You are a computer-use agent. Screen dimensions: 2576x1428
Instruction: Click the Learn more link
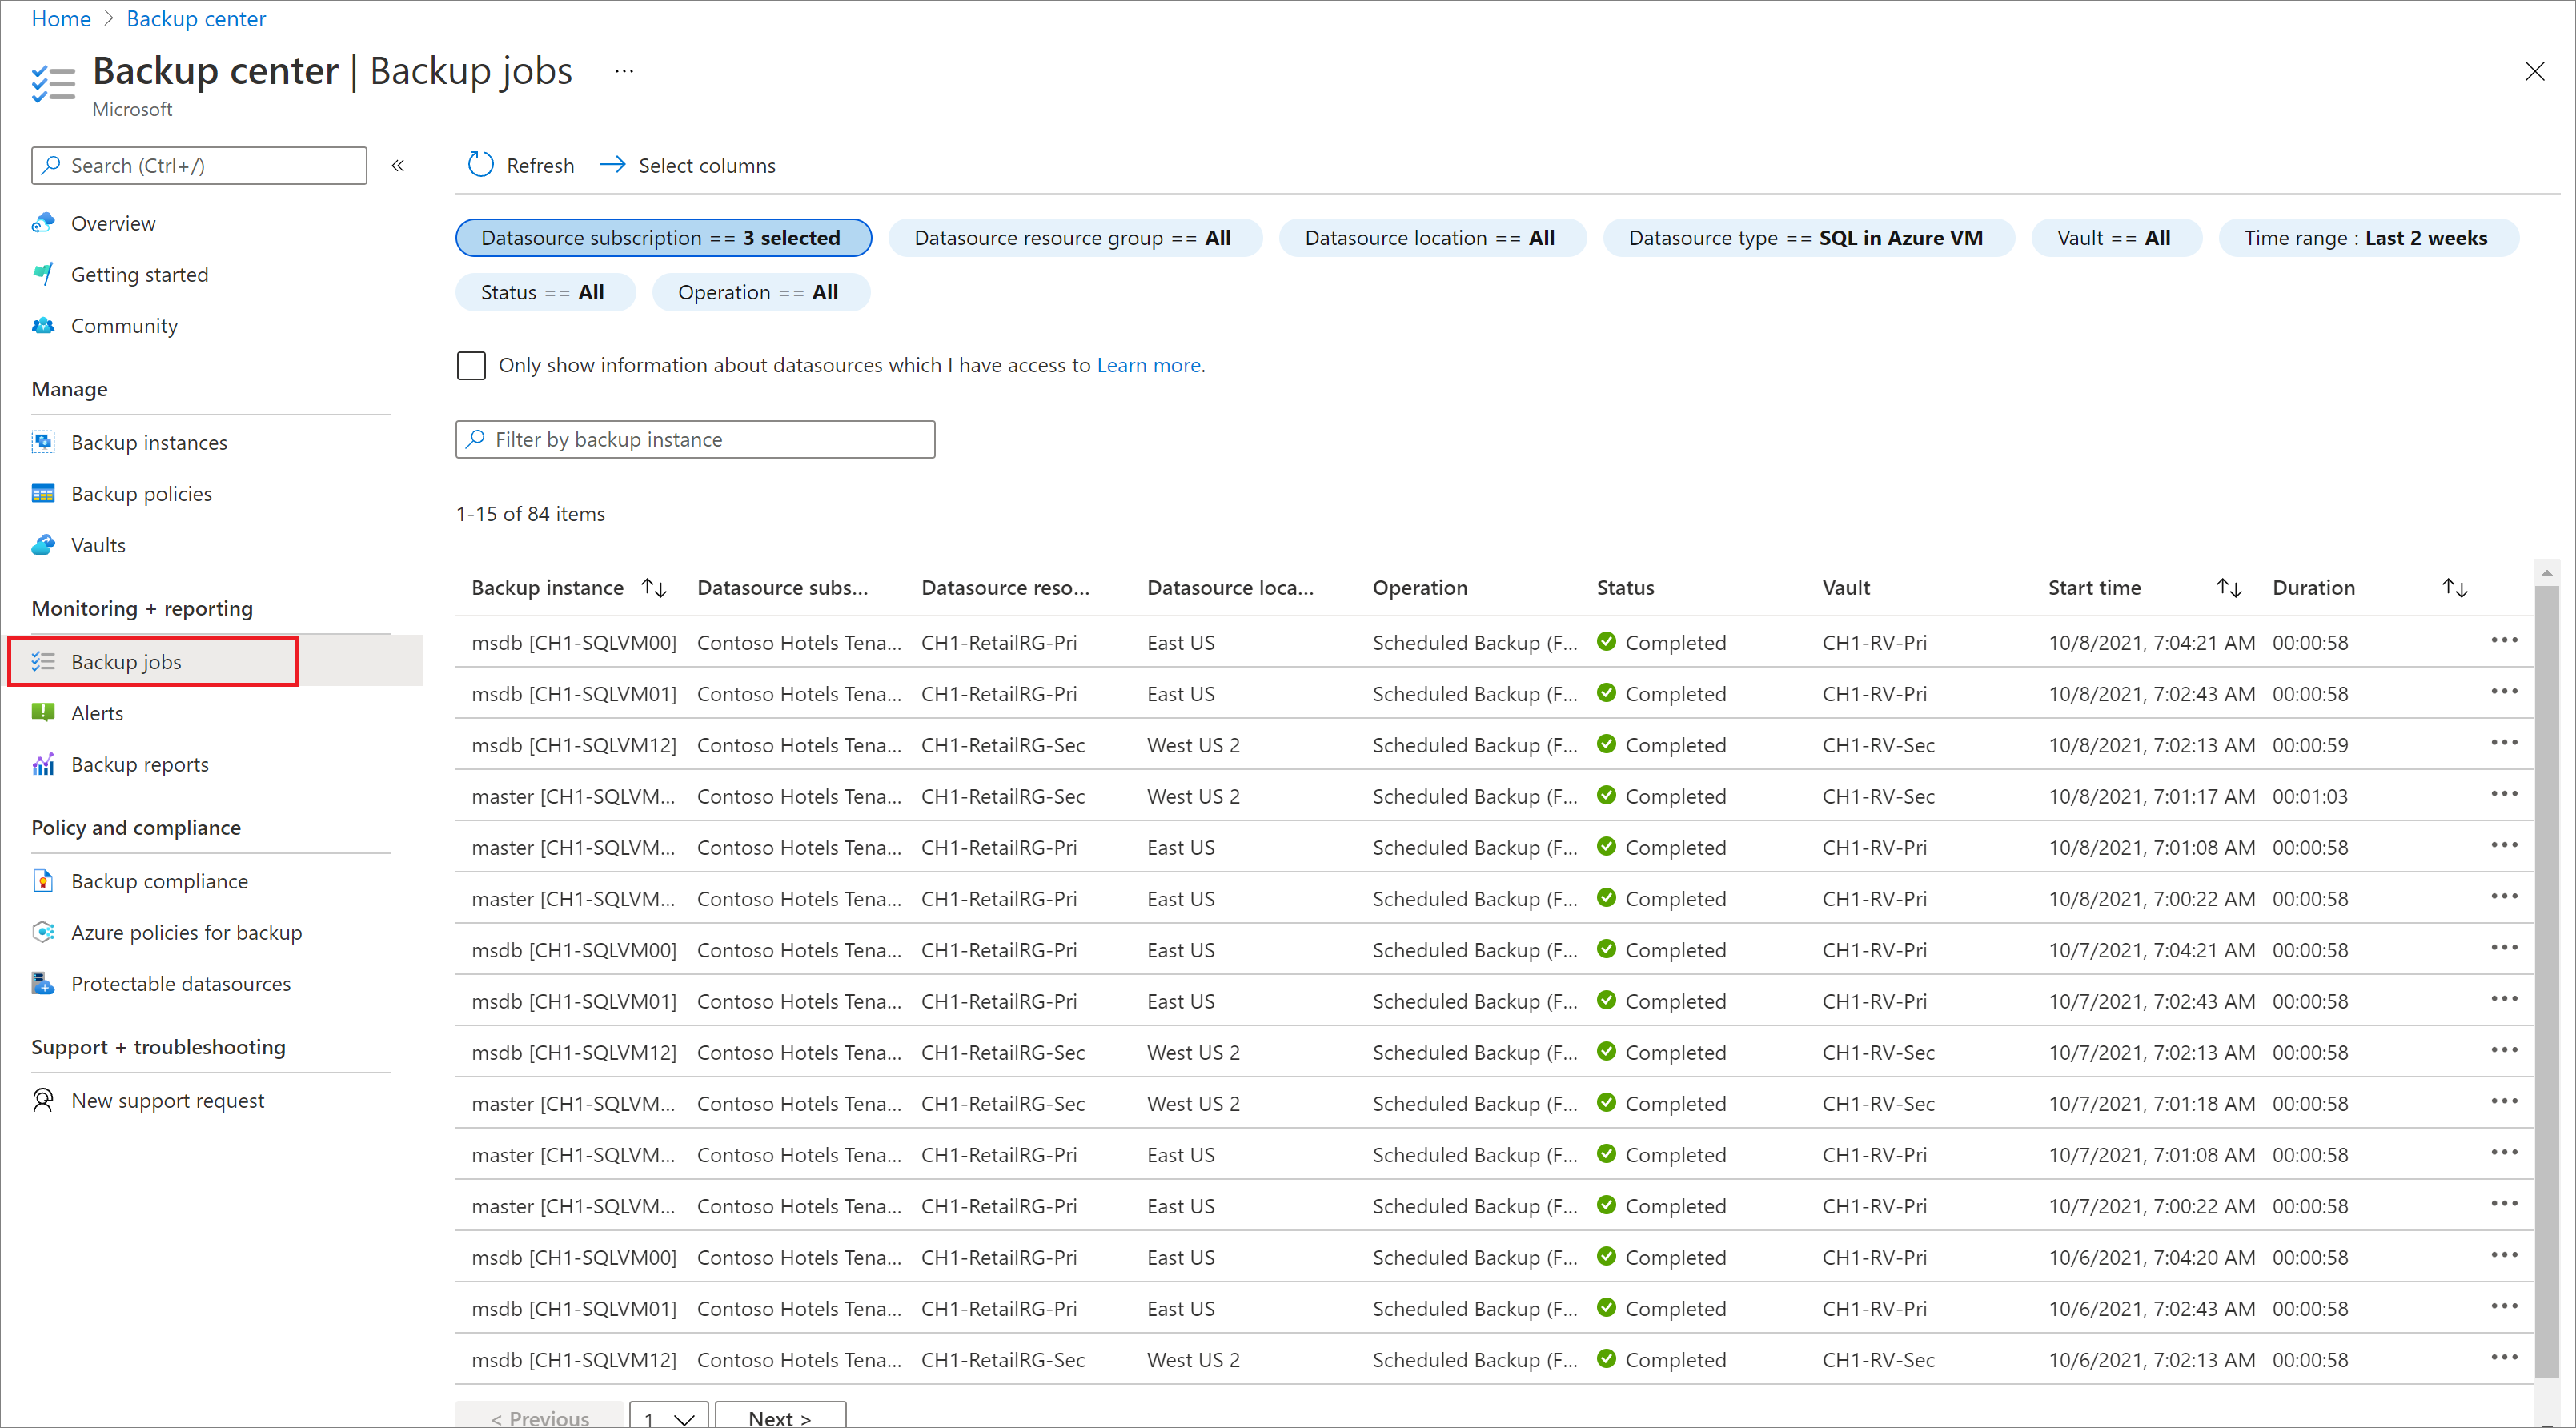[x=1150, y=364]
